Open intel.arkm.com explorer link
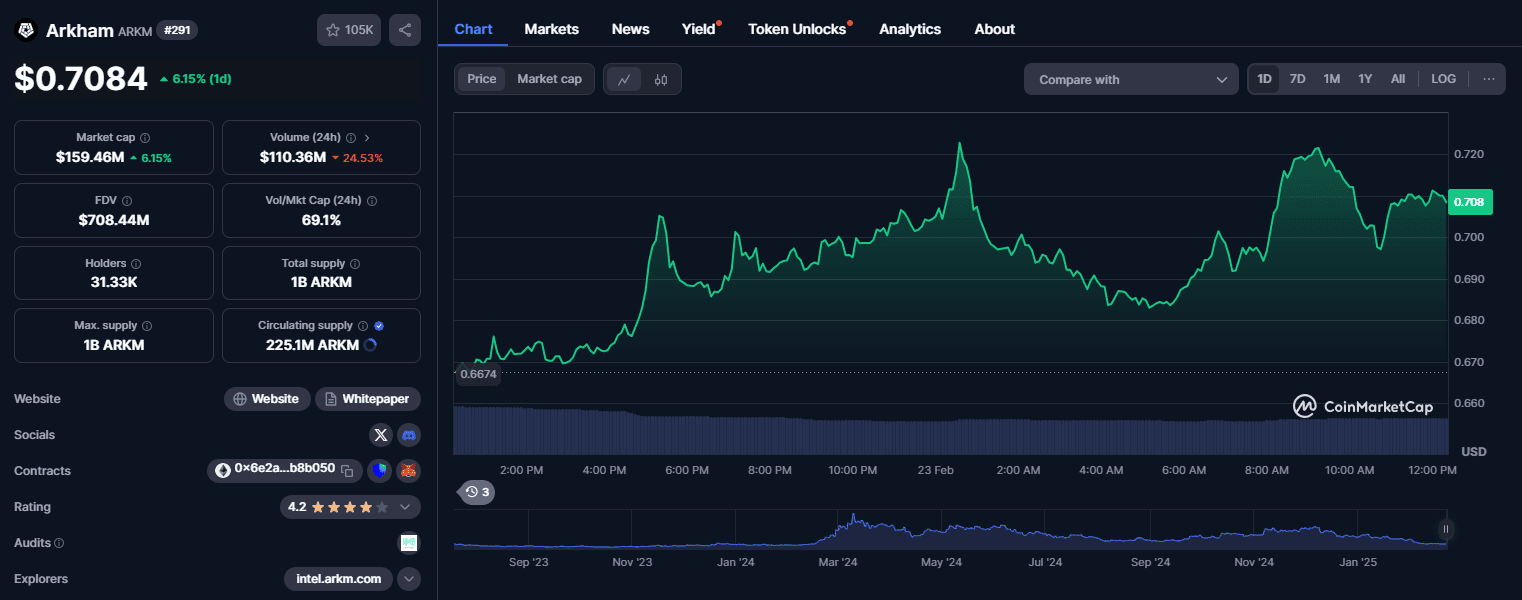 tap(339, 579)
